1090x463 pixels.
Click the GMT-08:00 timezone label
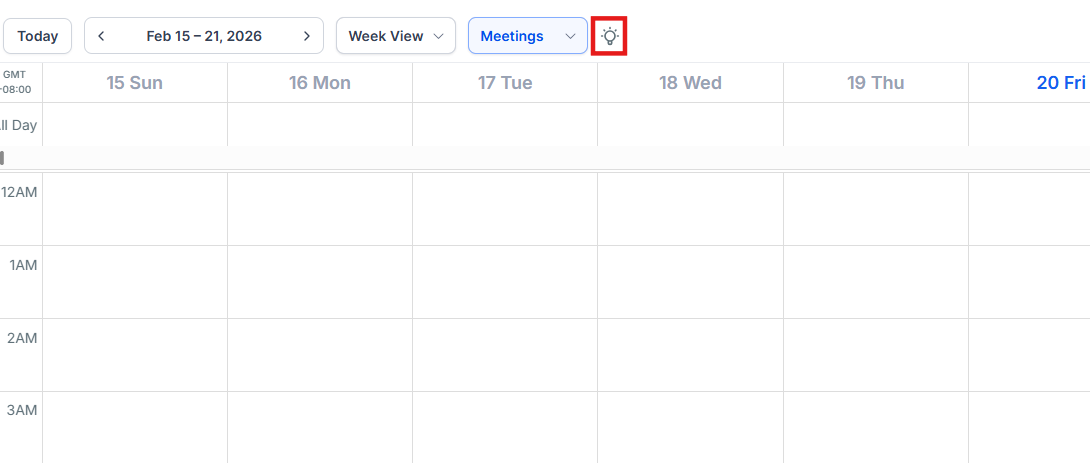[19, 82]
